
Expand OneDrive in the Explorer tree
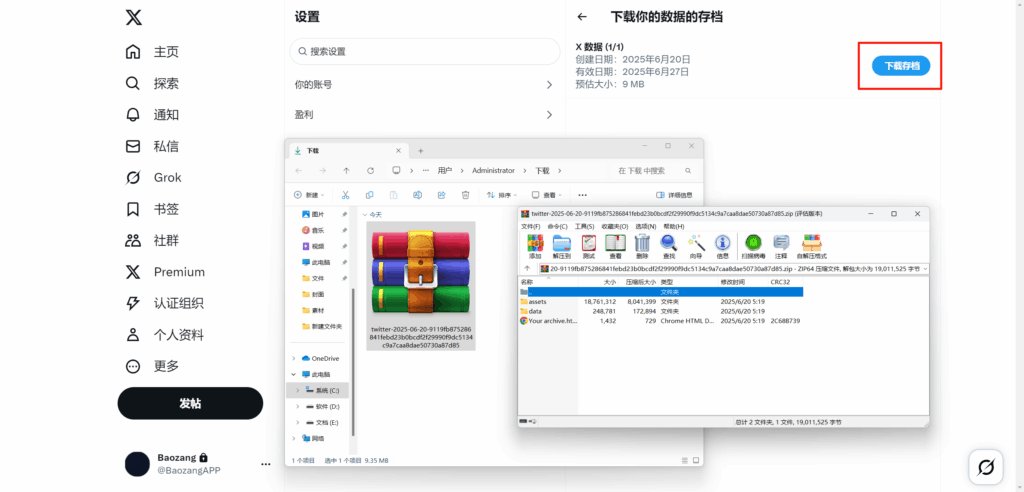click(x=294, y=359)
